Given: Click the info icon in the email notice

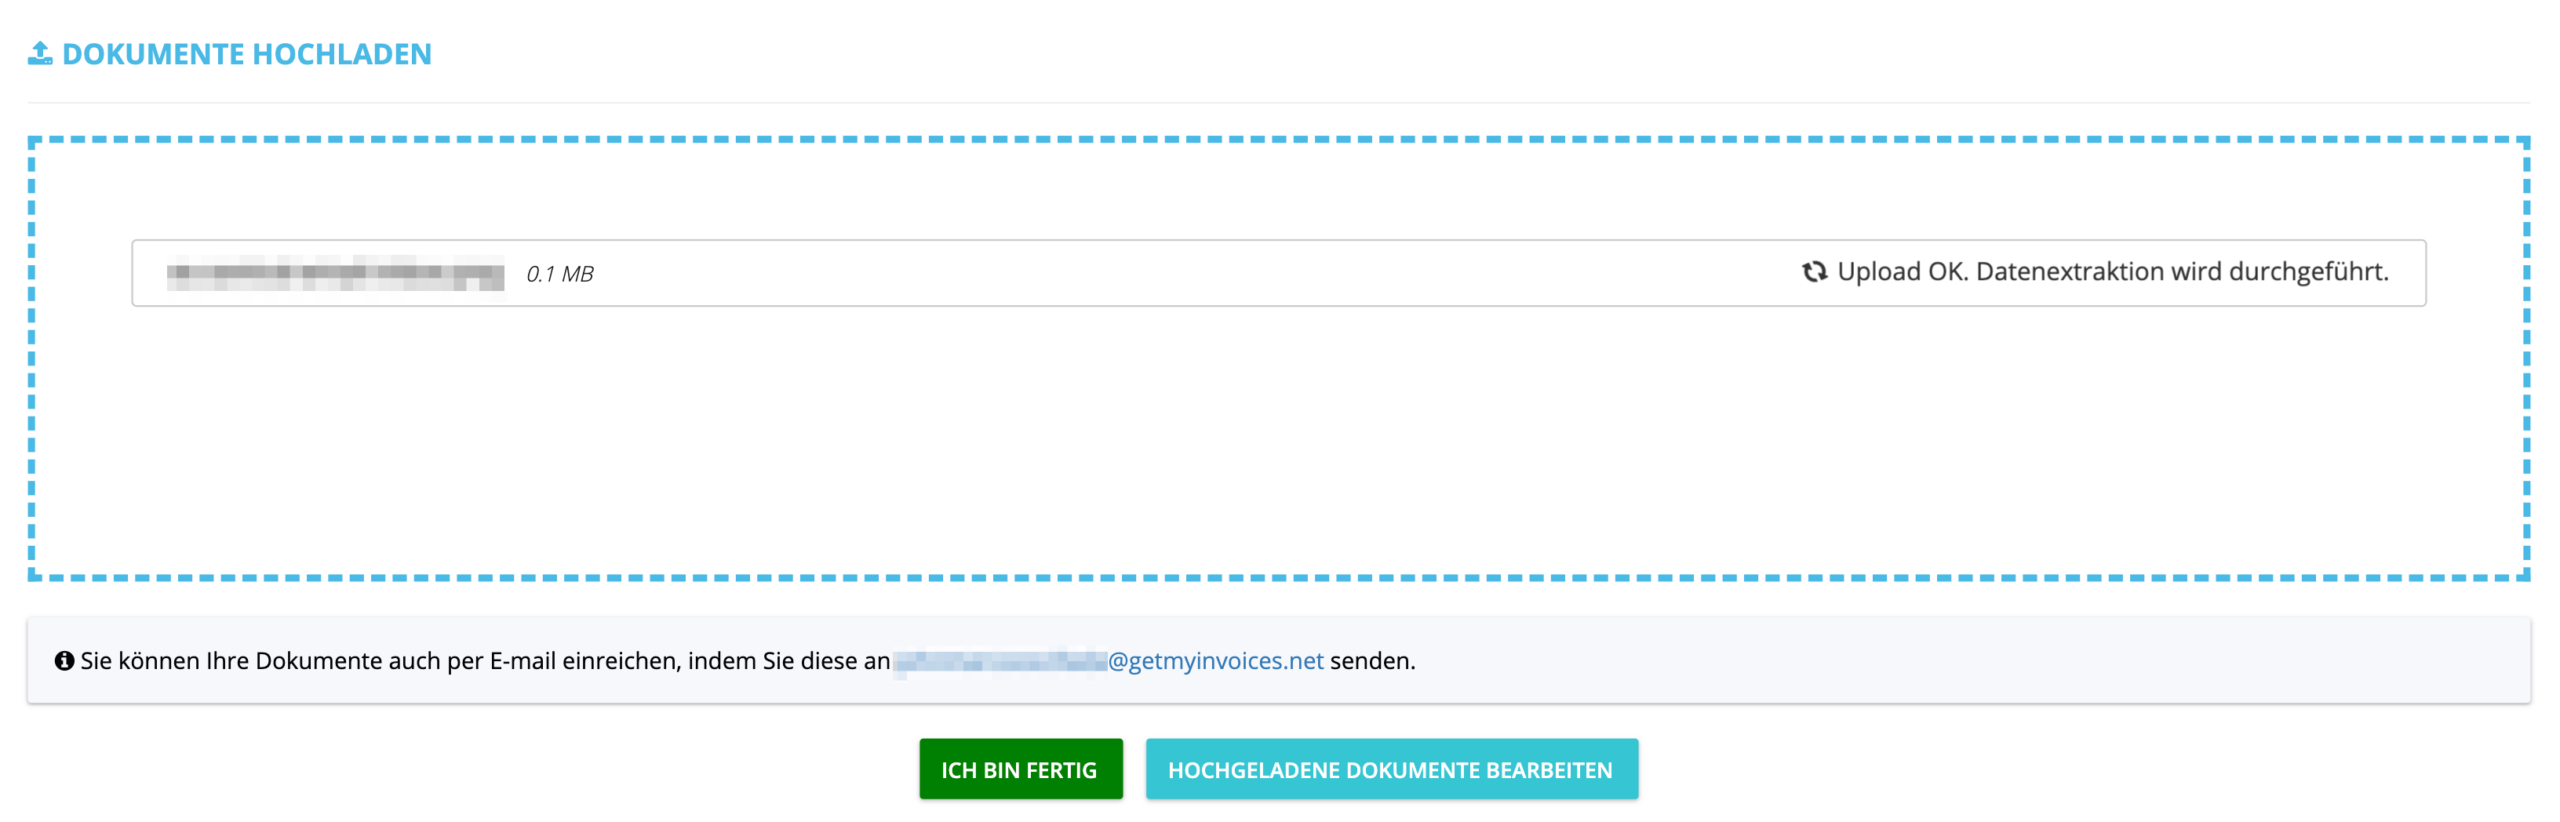Looking at the screenshot, I should [x=64, y=661].
